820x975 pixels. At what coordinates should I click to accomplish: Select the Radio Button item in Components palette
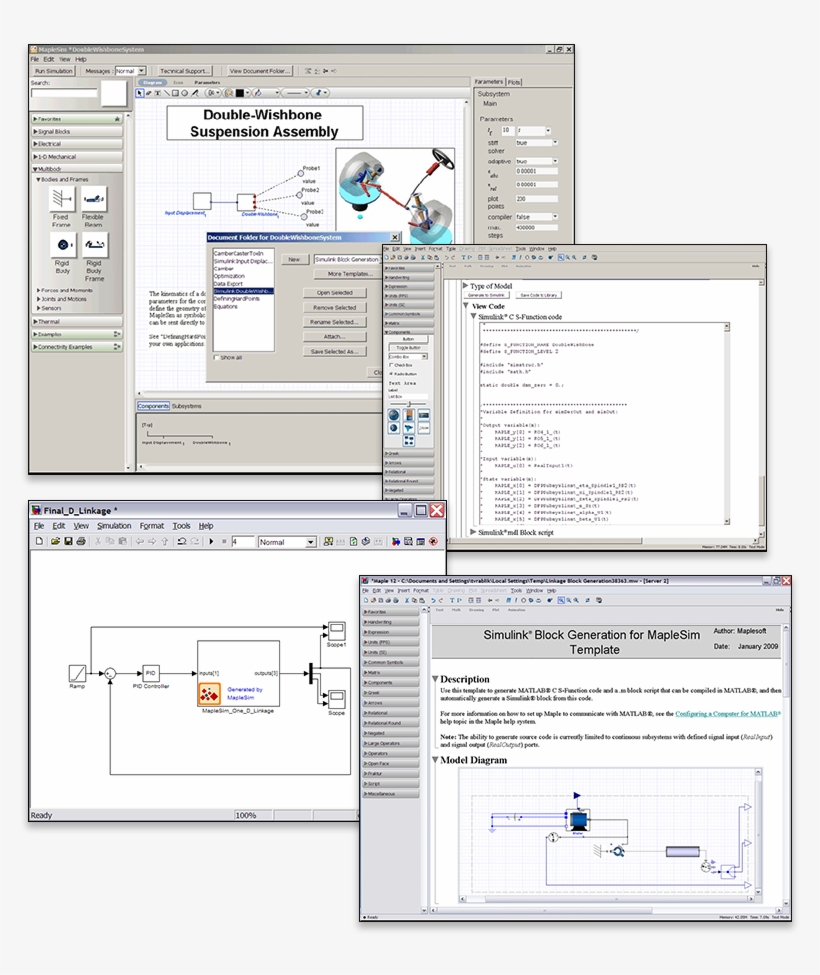tap(403, 374)
